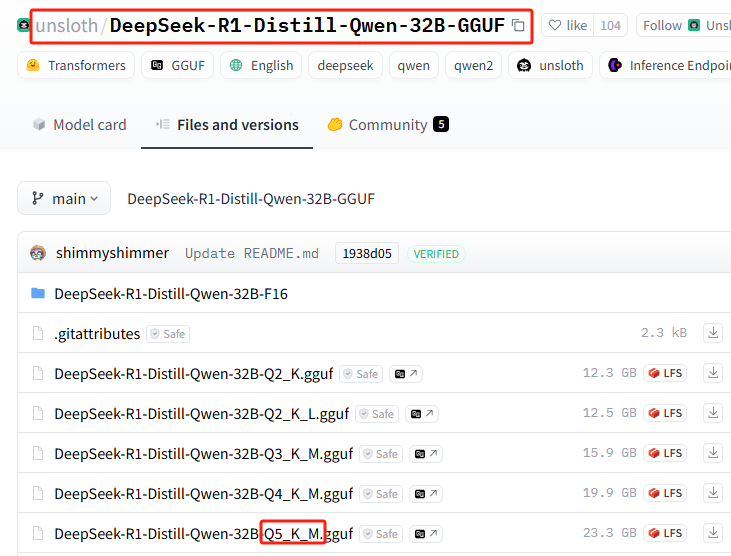Click the unsloth organization avatar beside the title
The width and height of the screenshot is (731, 556).
click(22, 25)
